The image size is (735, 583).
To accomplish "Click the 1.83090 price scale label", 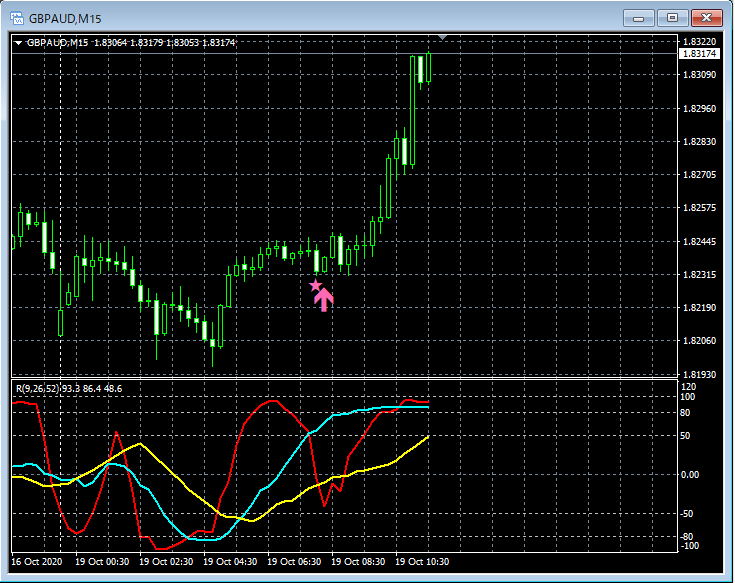I will click(700, 75).
